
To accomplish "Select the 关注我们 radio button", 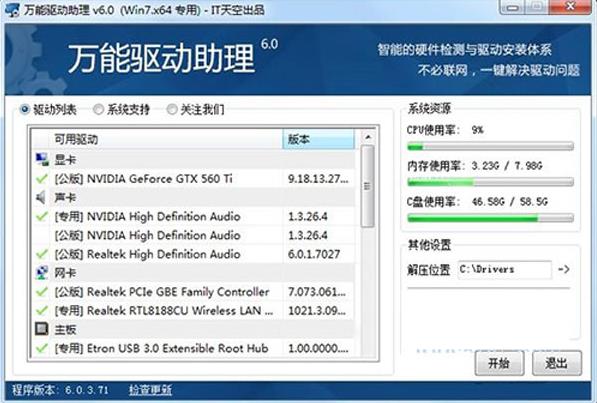I will tap(172, 110).
